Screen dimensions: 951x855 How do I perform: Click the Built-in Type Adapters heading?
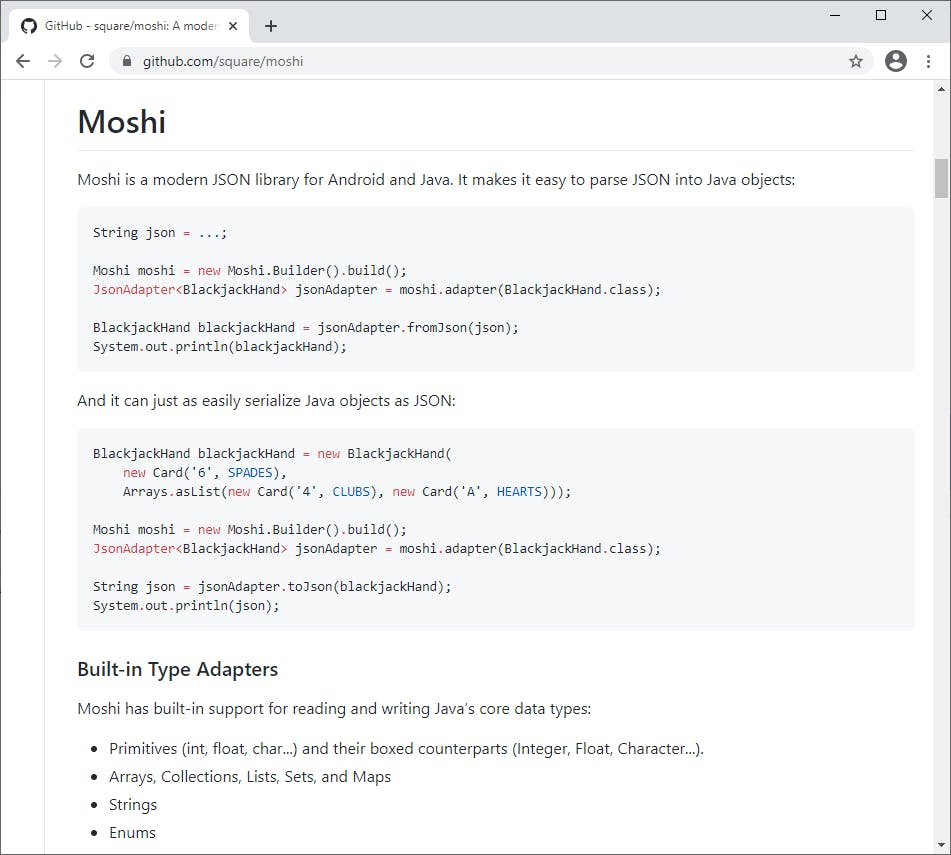click(x=177, y=669)
